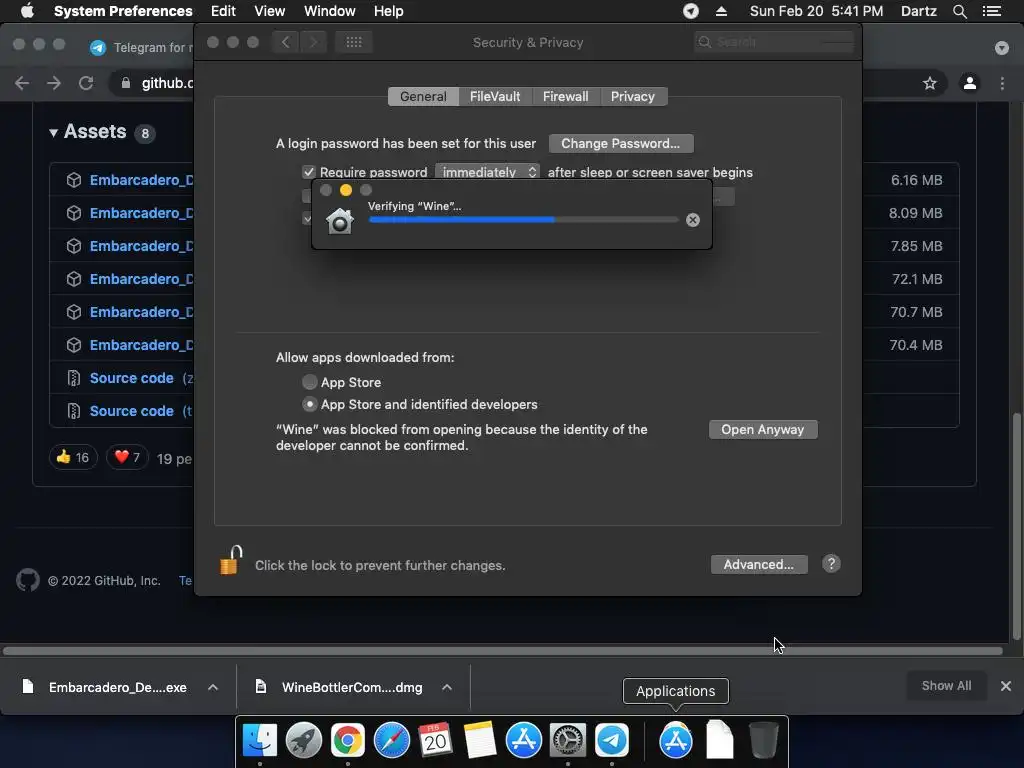Click the Verifying Wine progress bar

pos(524,220)
